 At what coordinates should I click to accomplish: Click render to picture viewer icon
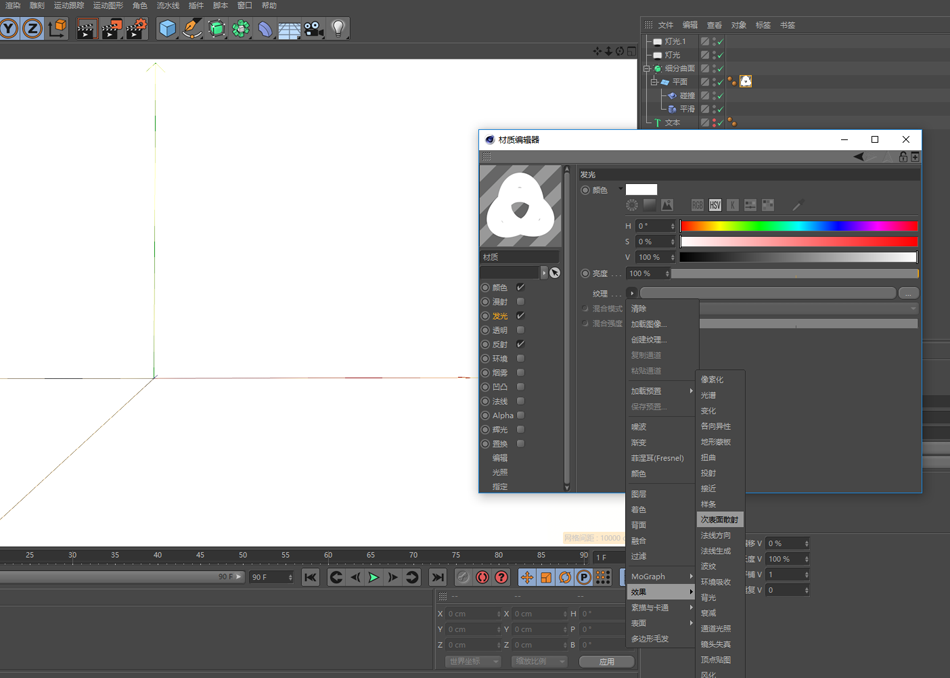[112, 28]
